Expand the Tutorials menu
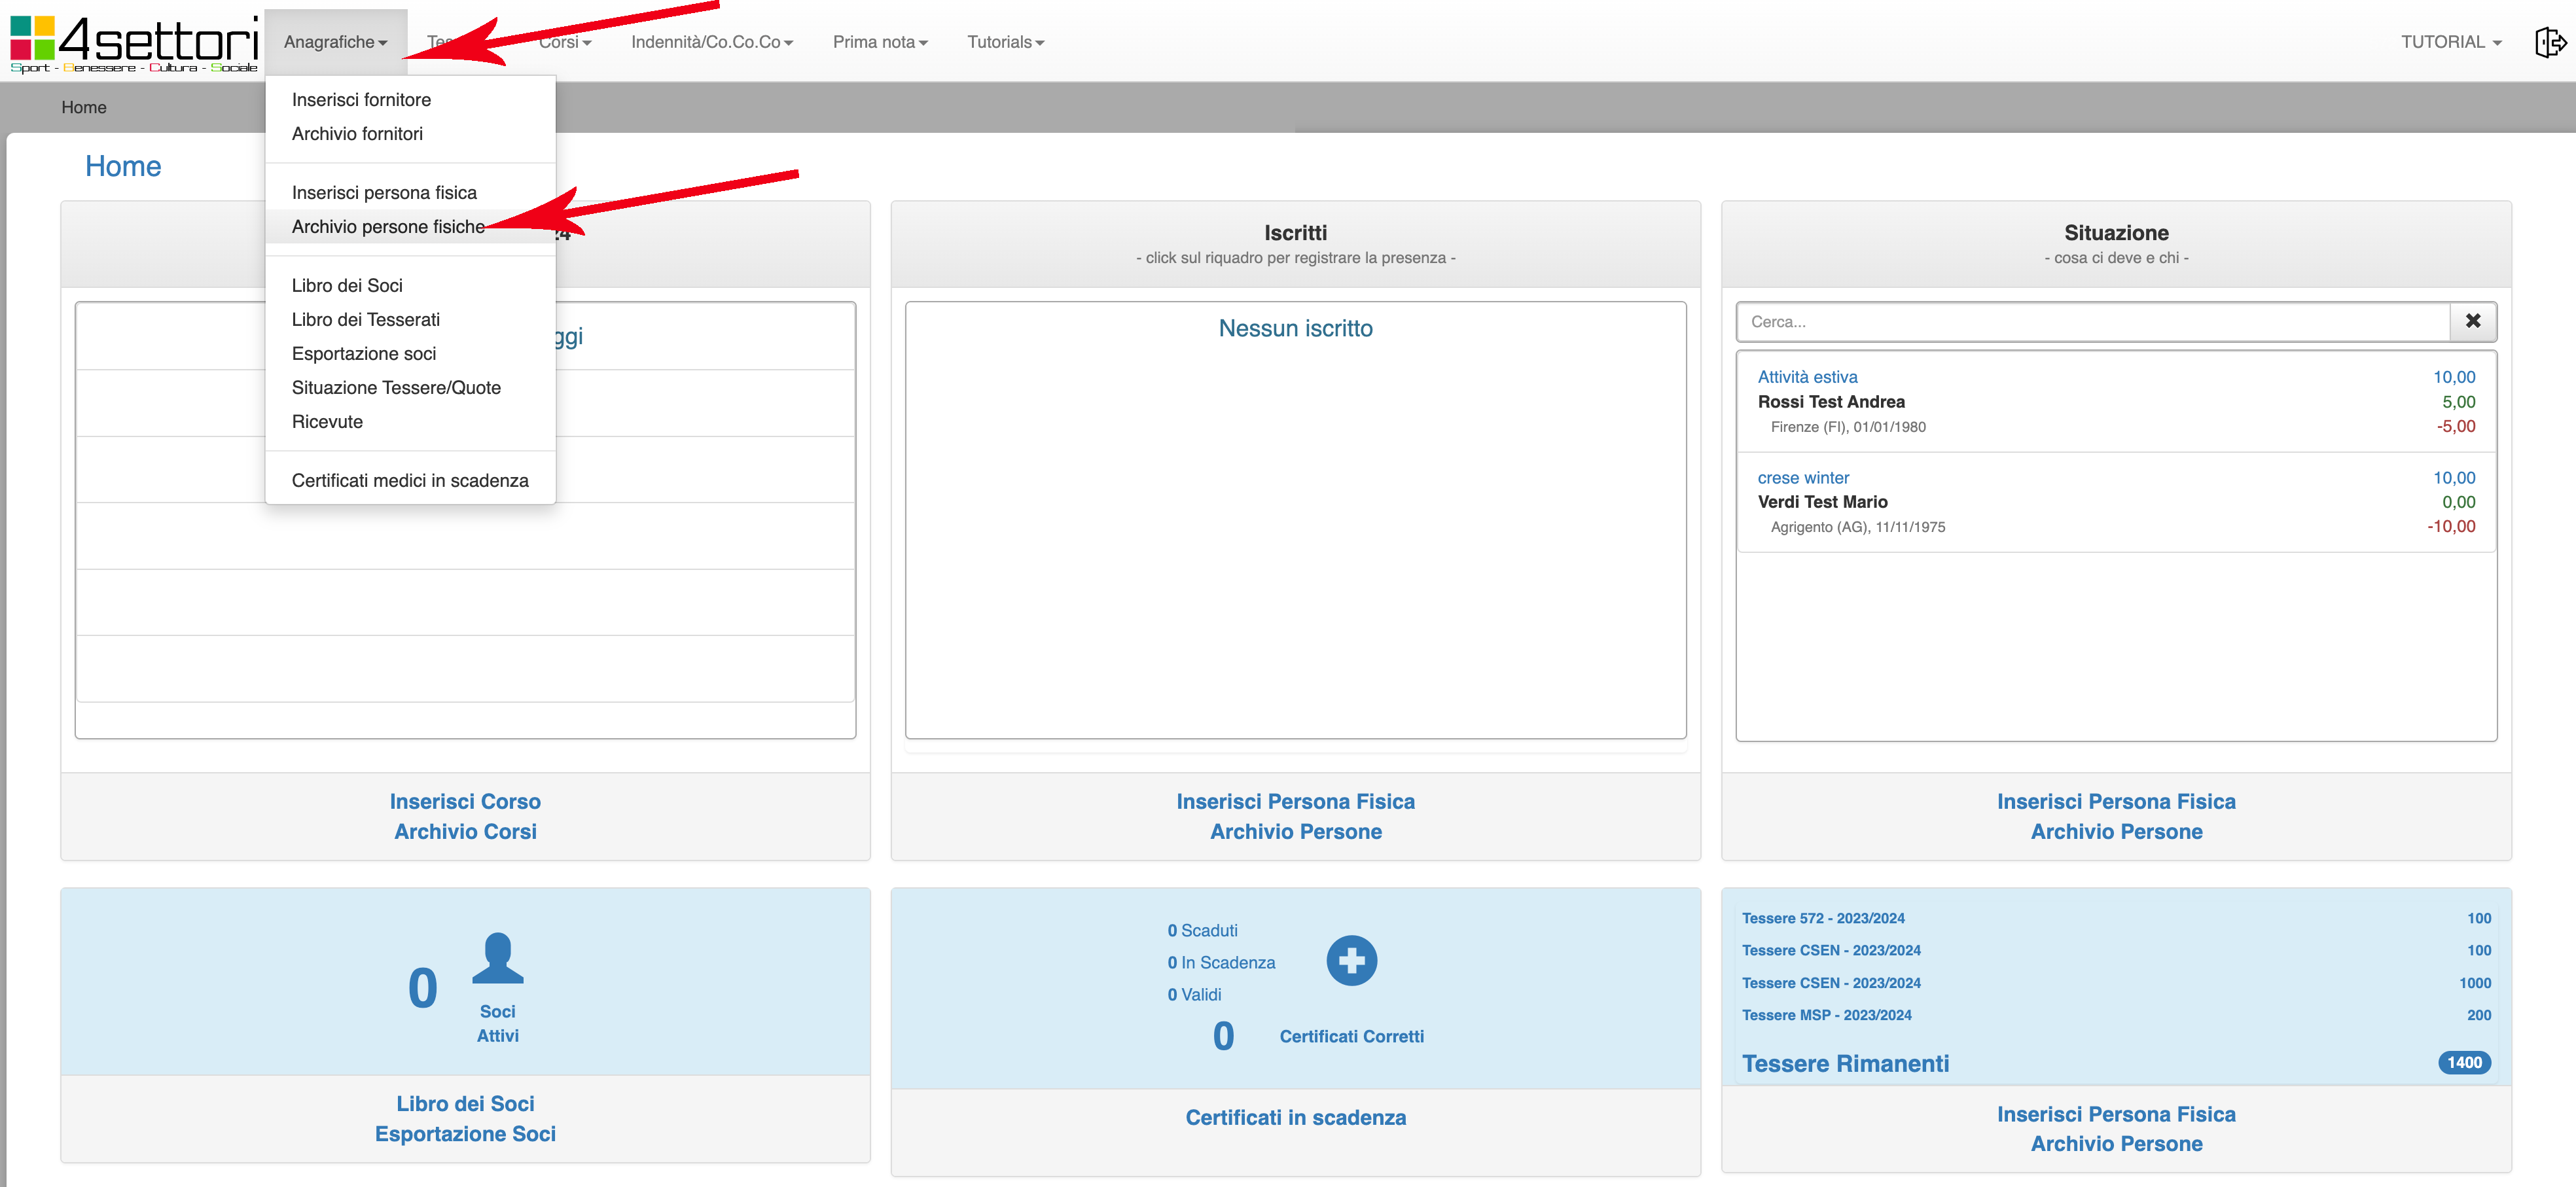 [1005, 42]
